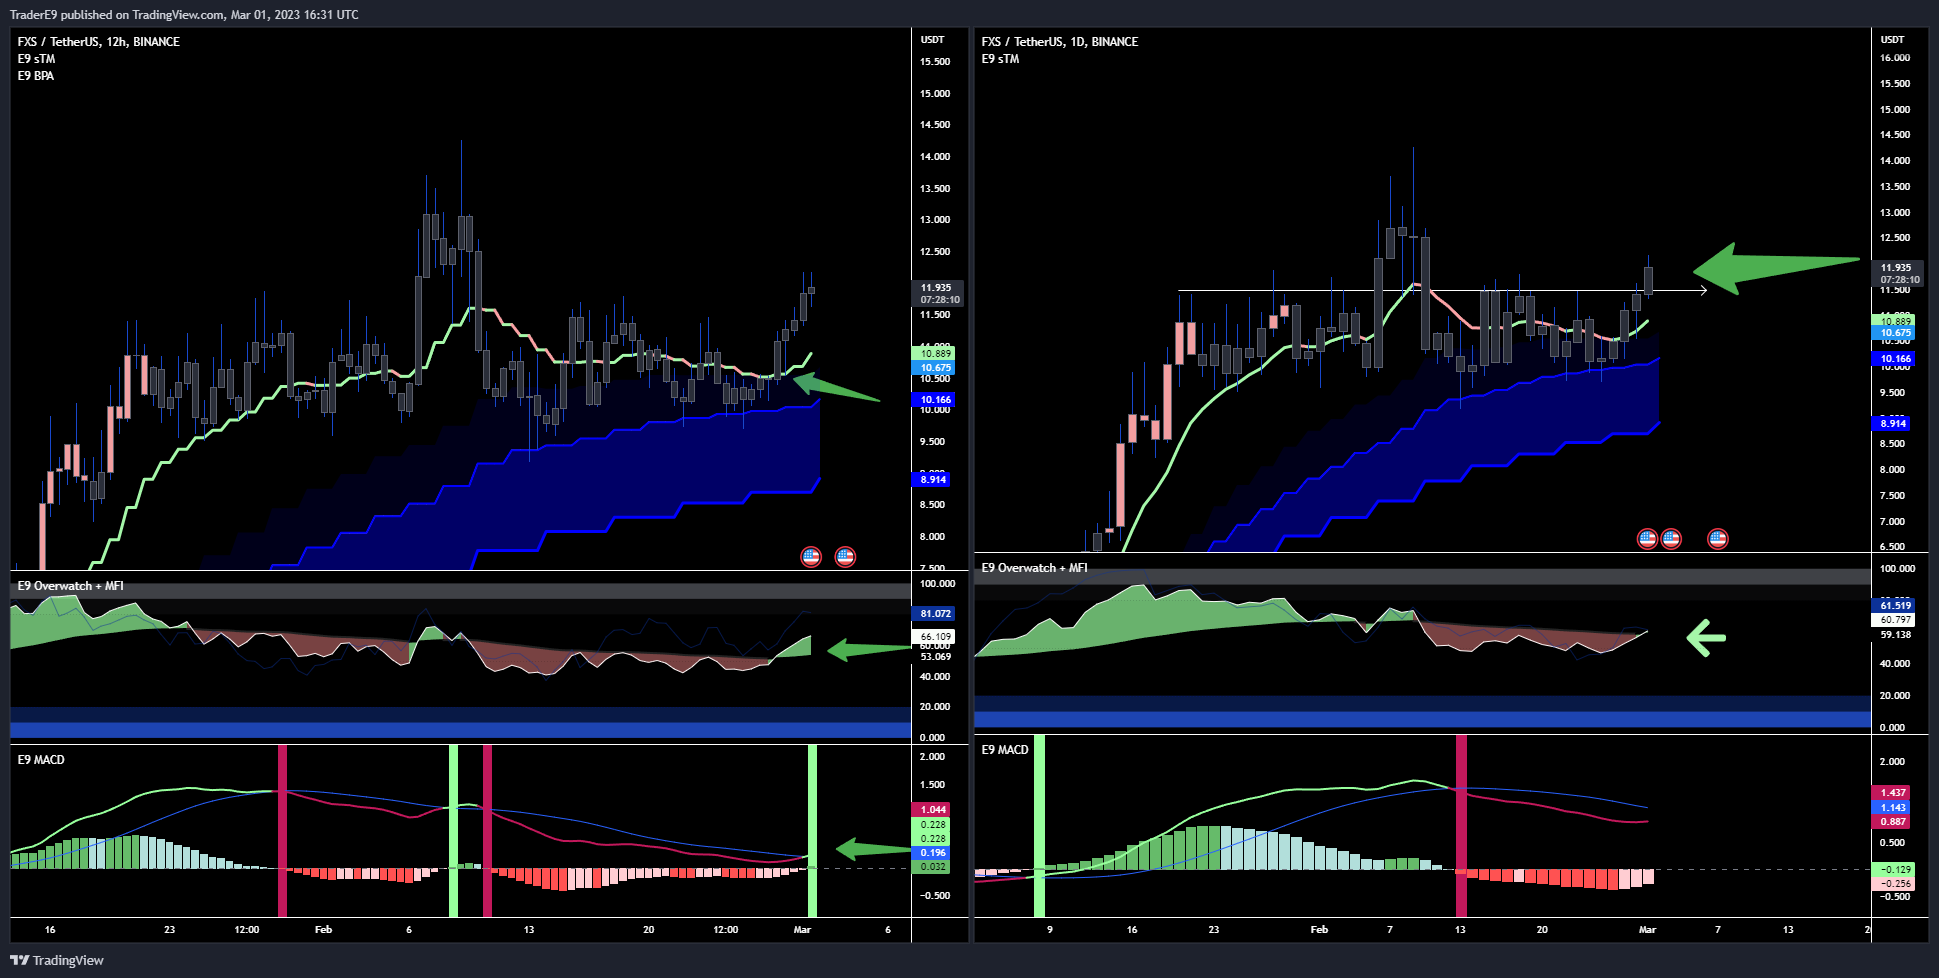Viewport: 1939px width, 978px height.
Task: Click the USDT currency label on 1D price axis
Action: 1892,40
